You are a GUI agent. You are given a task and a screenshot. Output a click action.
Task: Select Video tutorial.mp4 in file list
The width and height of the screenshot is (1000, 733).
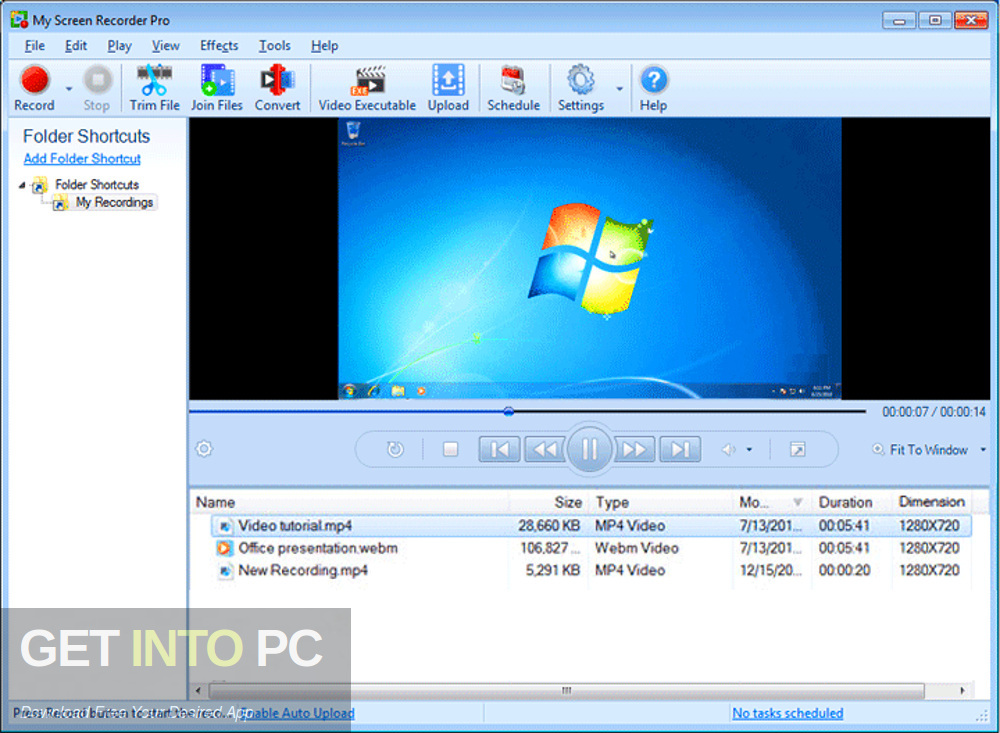[x=591, y=526]
